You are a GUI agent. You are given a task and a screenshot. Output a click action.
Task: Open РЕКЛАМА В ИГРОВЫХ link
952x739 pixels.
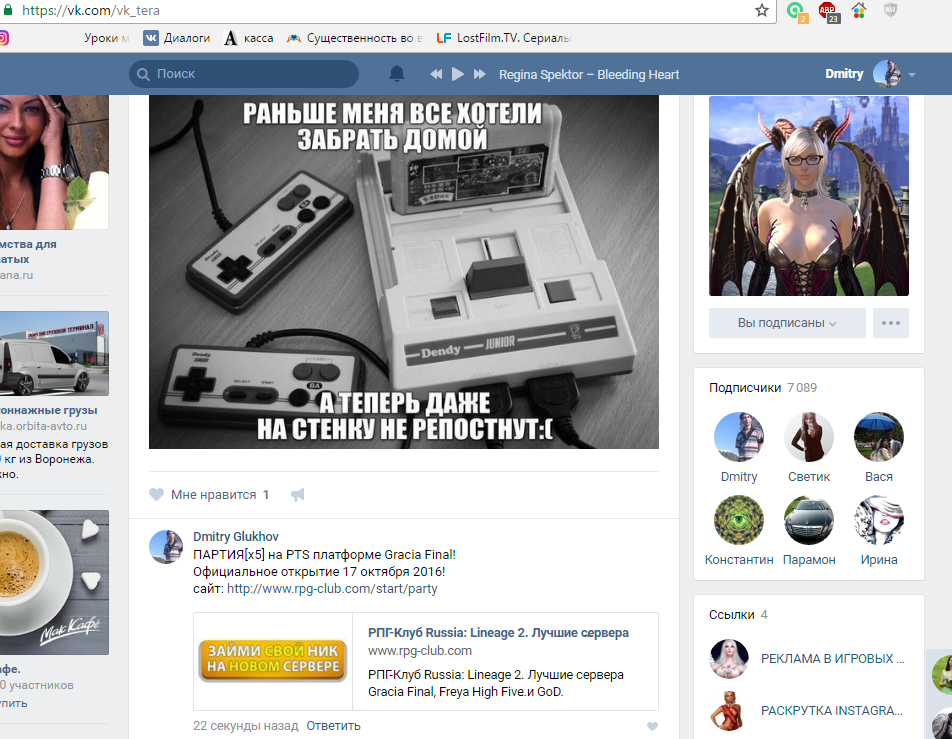coord(832,659)
